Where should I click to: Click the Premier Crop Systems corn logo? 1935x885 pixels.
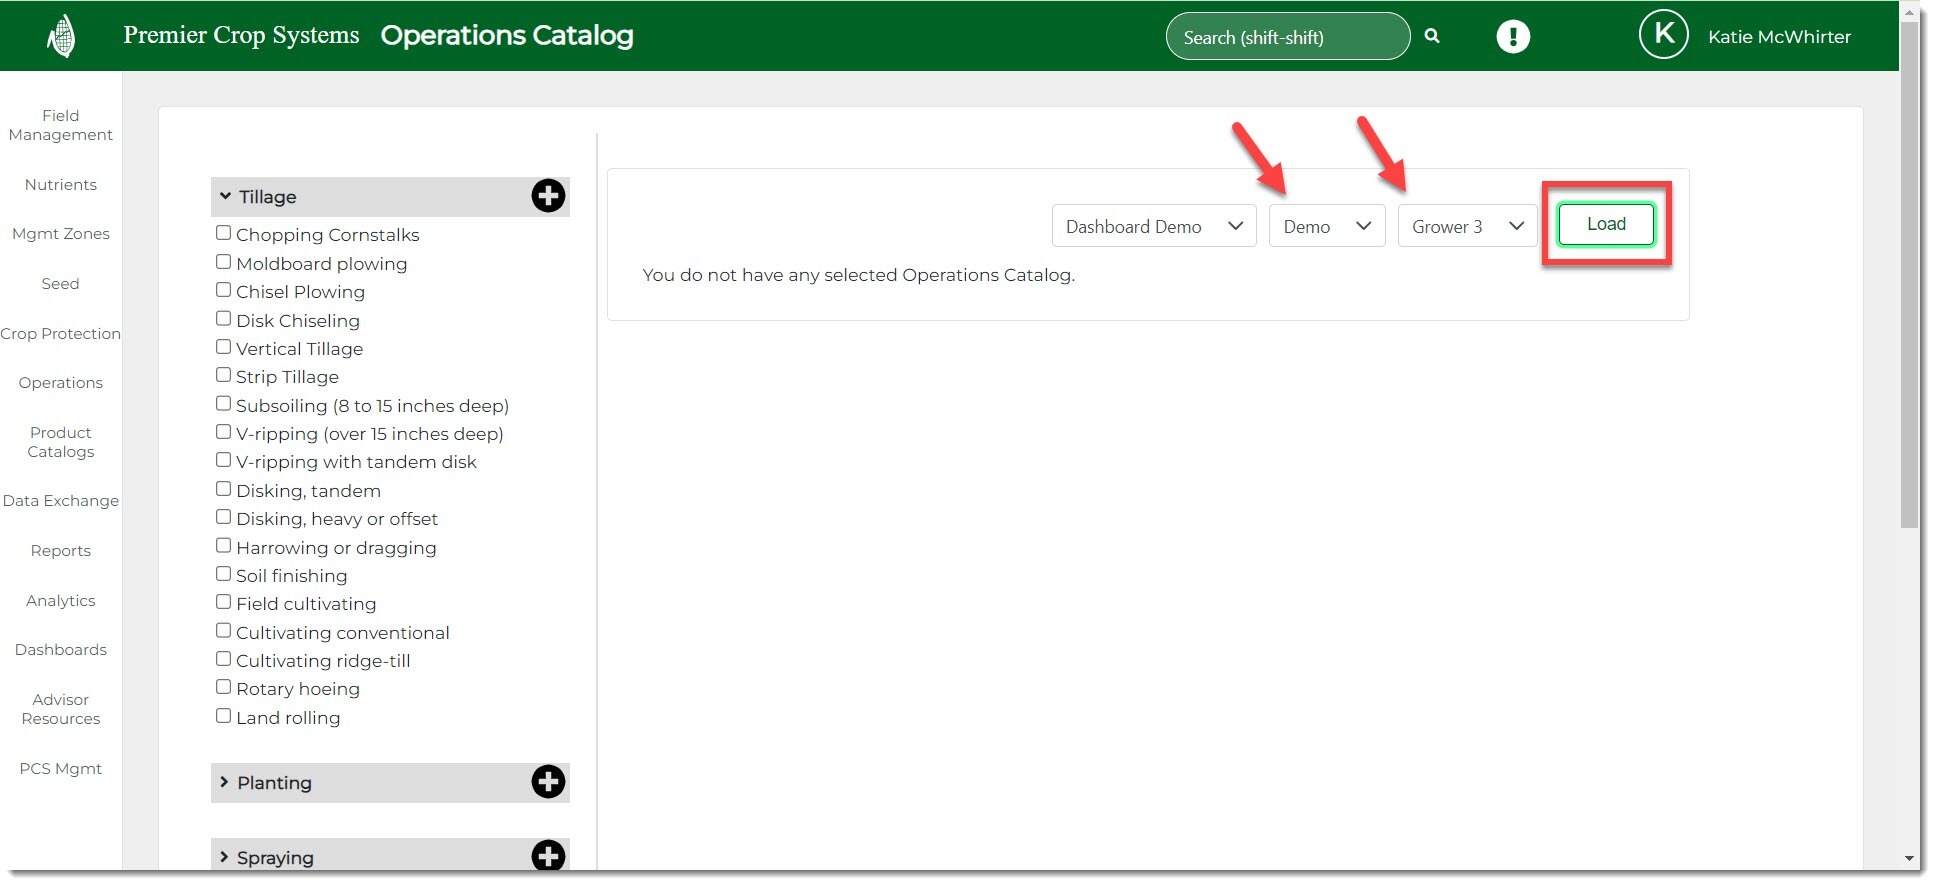tap(61, 37)
